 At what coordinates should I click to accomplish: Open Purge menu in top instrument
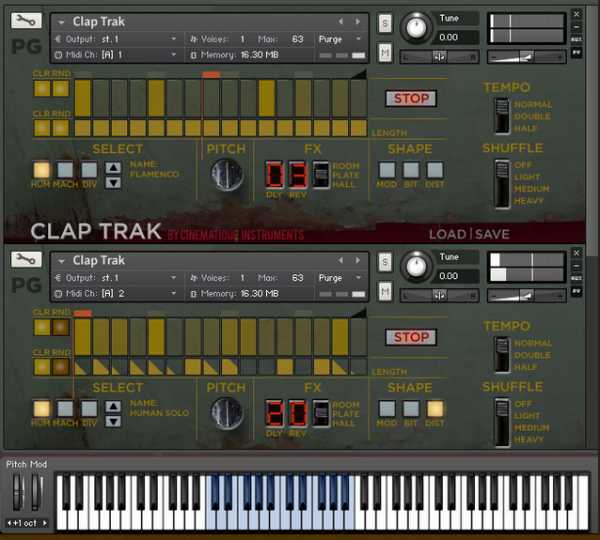pyautogui.click(x=340, y=39)
